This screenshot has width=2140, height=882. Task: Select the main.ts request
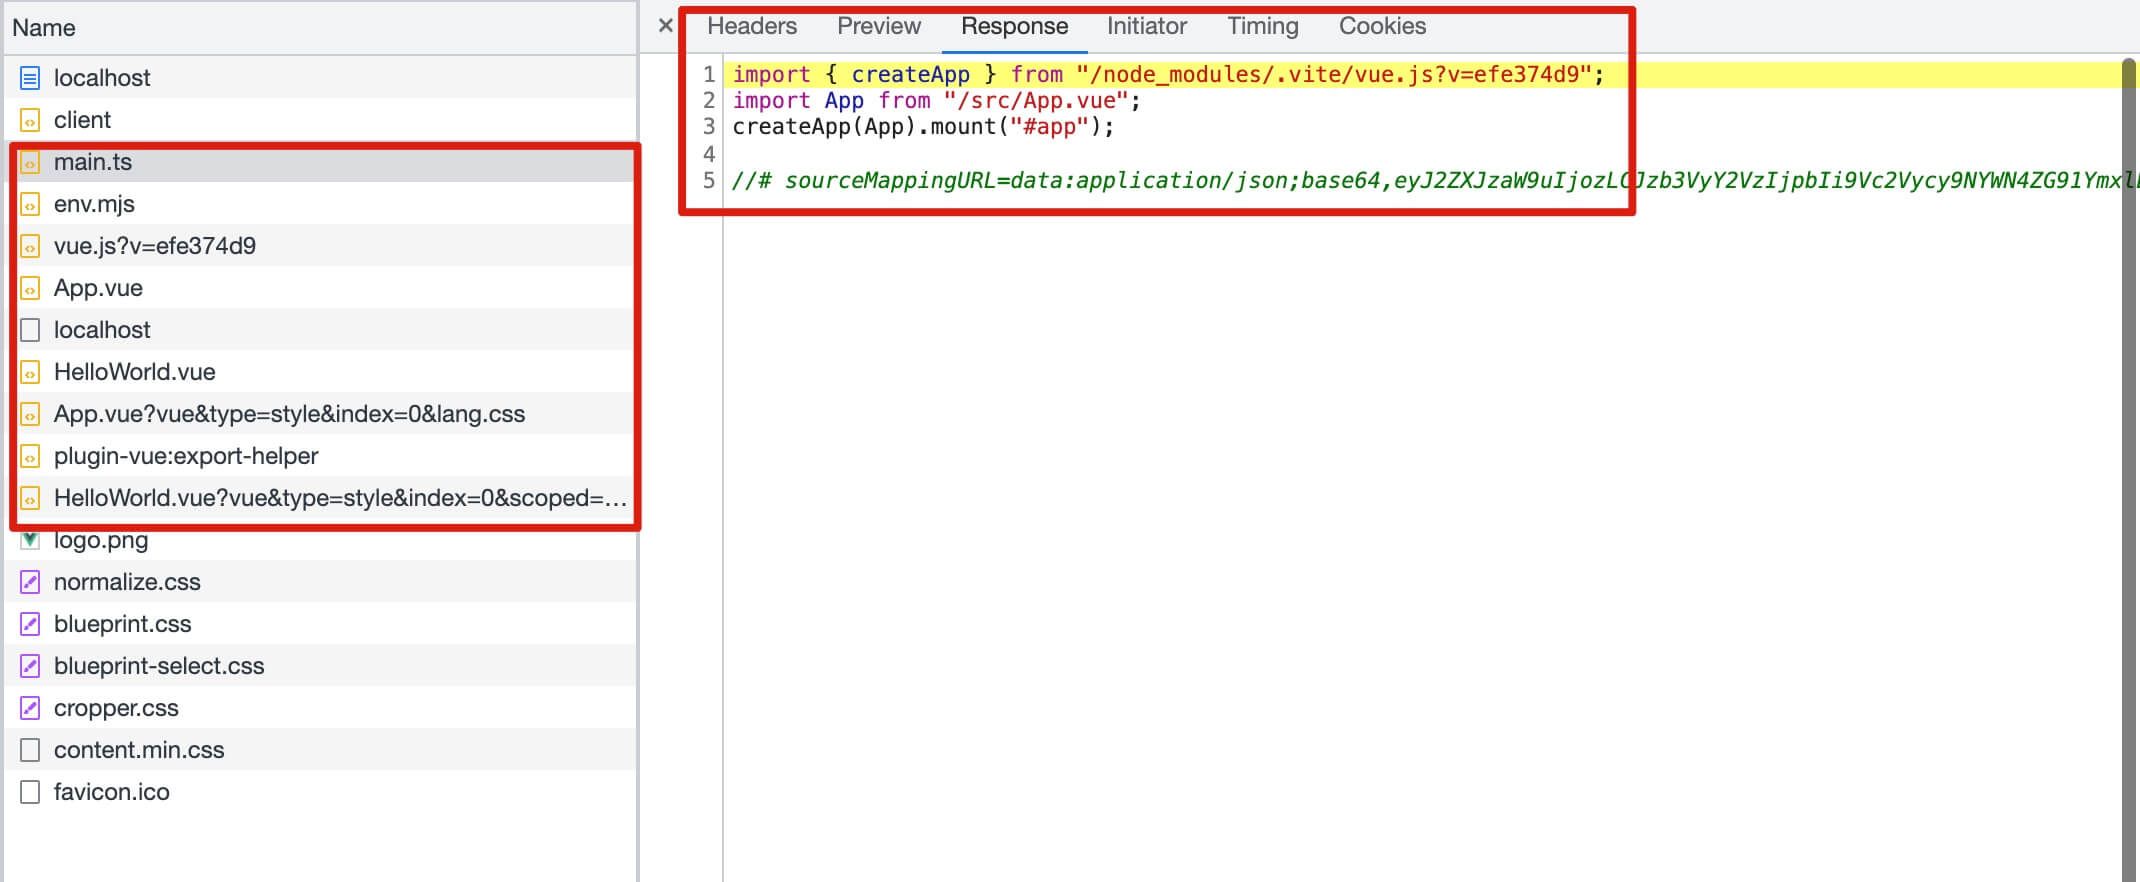pyautogui.click(x=93, y=162)
